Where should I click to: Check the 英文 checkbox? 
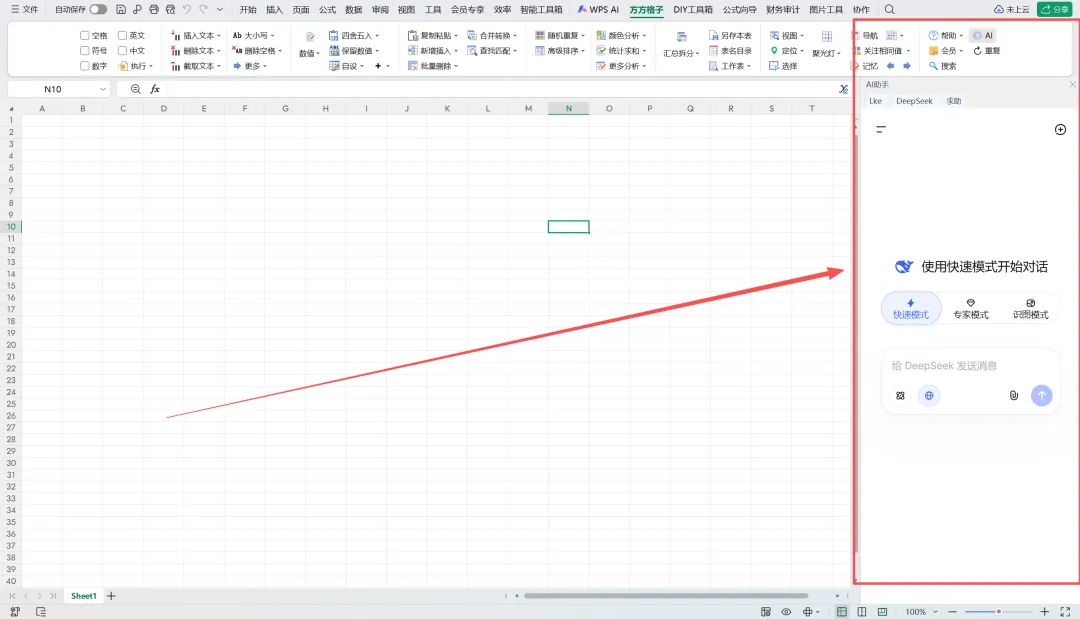pos(123,35)
